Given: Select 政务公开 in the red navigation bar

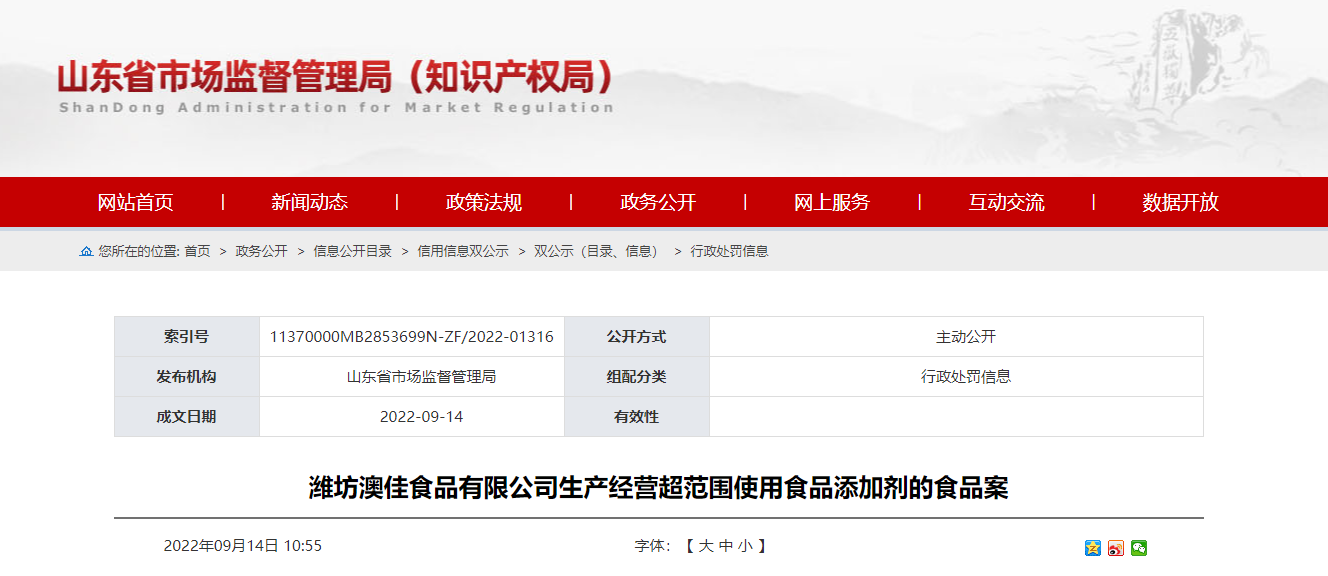Looking at the screenshot, I should [x=658, y=202].
